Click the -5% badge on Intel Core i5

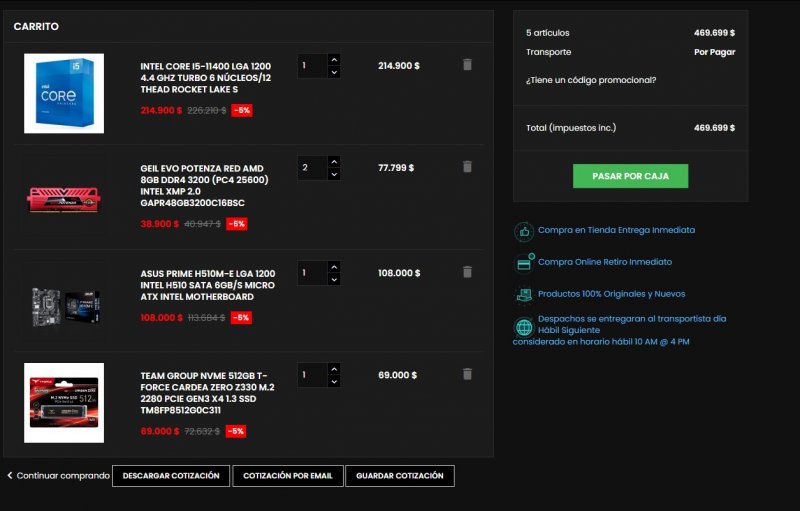(242, 110)
